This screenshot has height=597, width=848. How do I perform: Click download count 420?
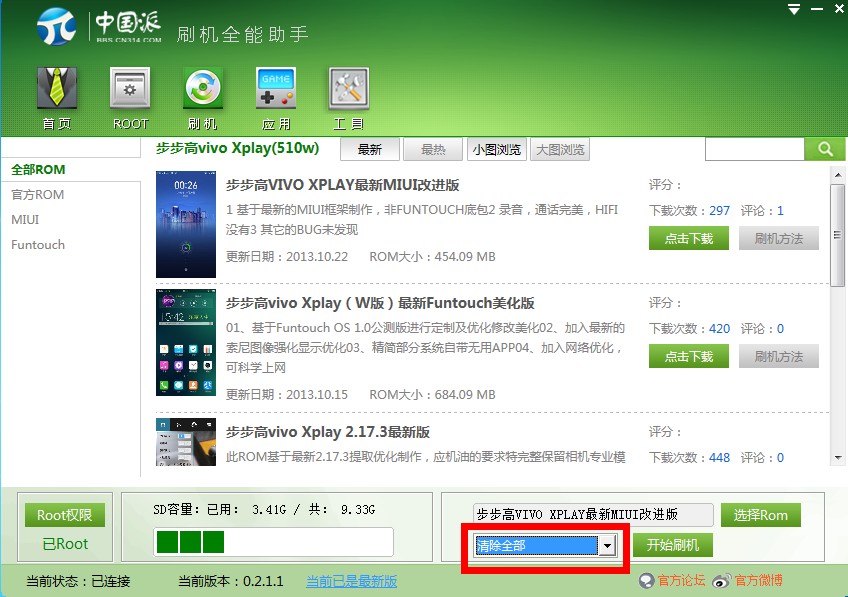tap(719, 329)
